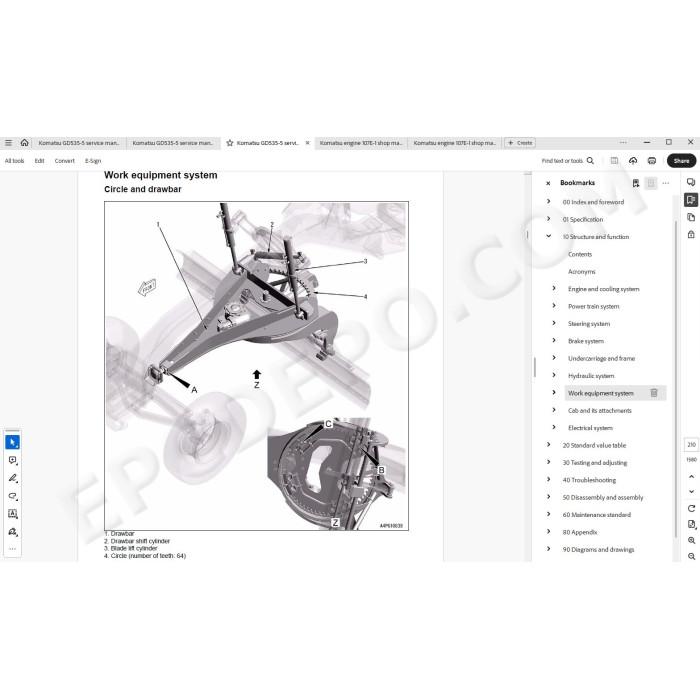Viewport: 700px width, 700px height.
Task: Select the fill and sign tool
Action: (x=12, y=532)
